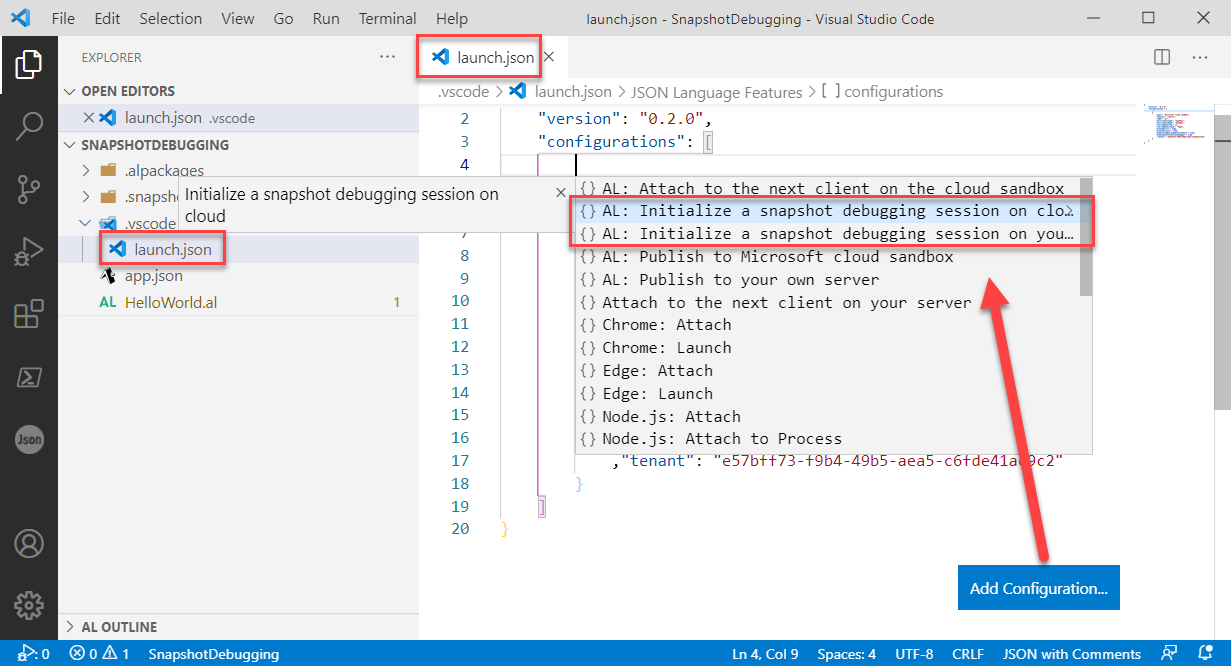The width and height of the screenshot is (1231, 666).
Task: Expand the AL Outline section
Action: (69, 627)
